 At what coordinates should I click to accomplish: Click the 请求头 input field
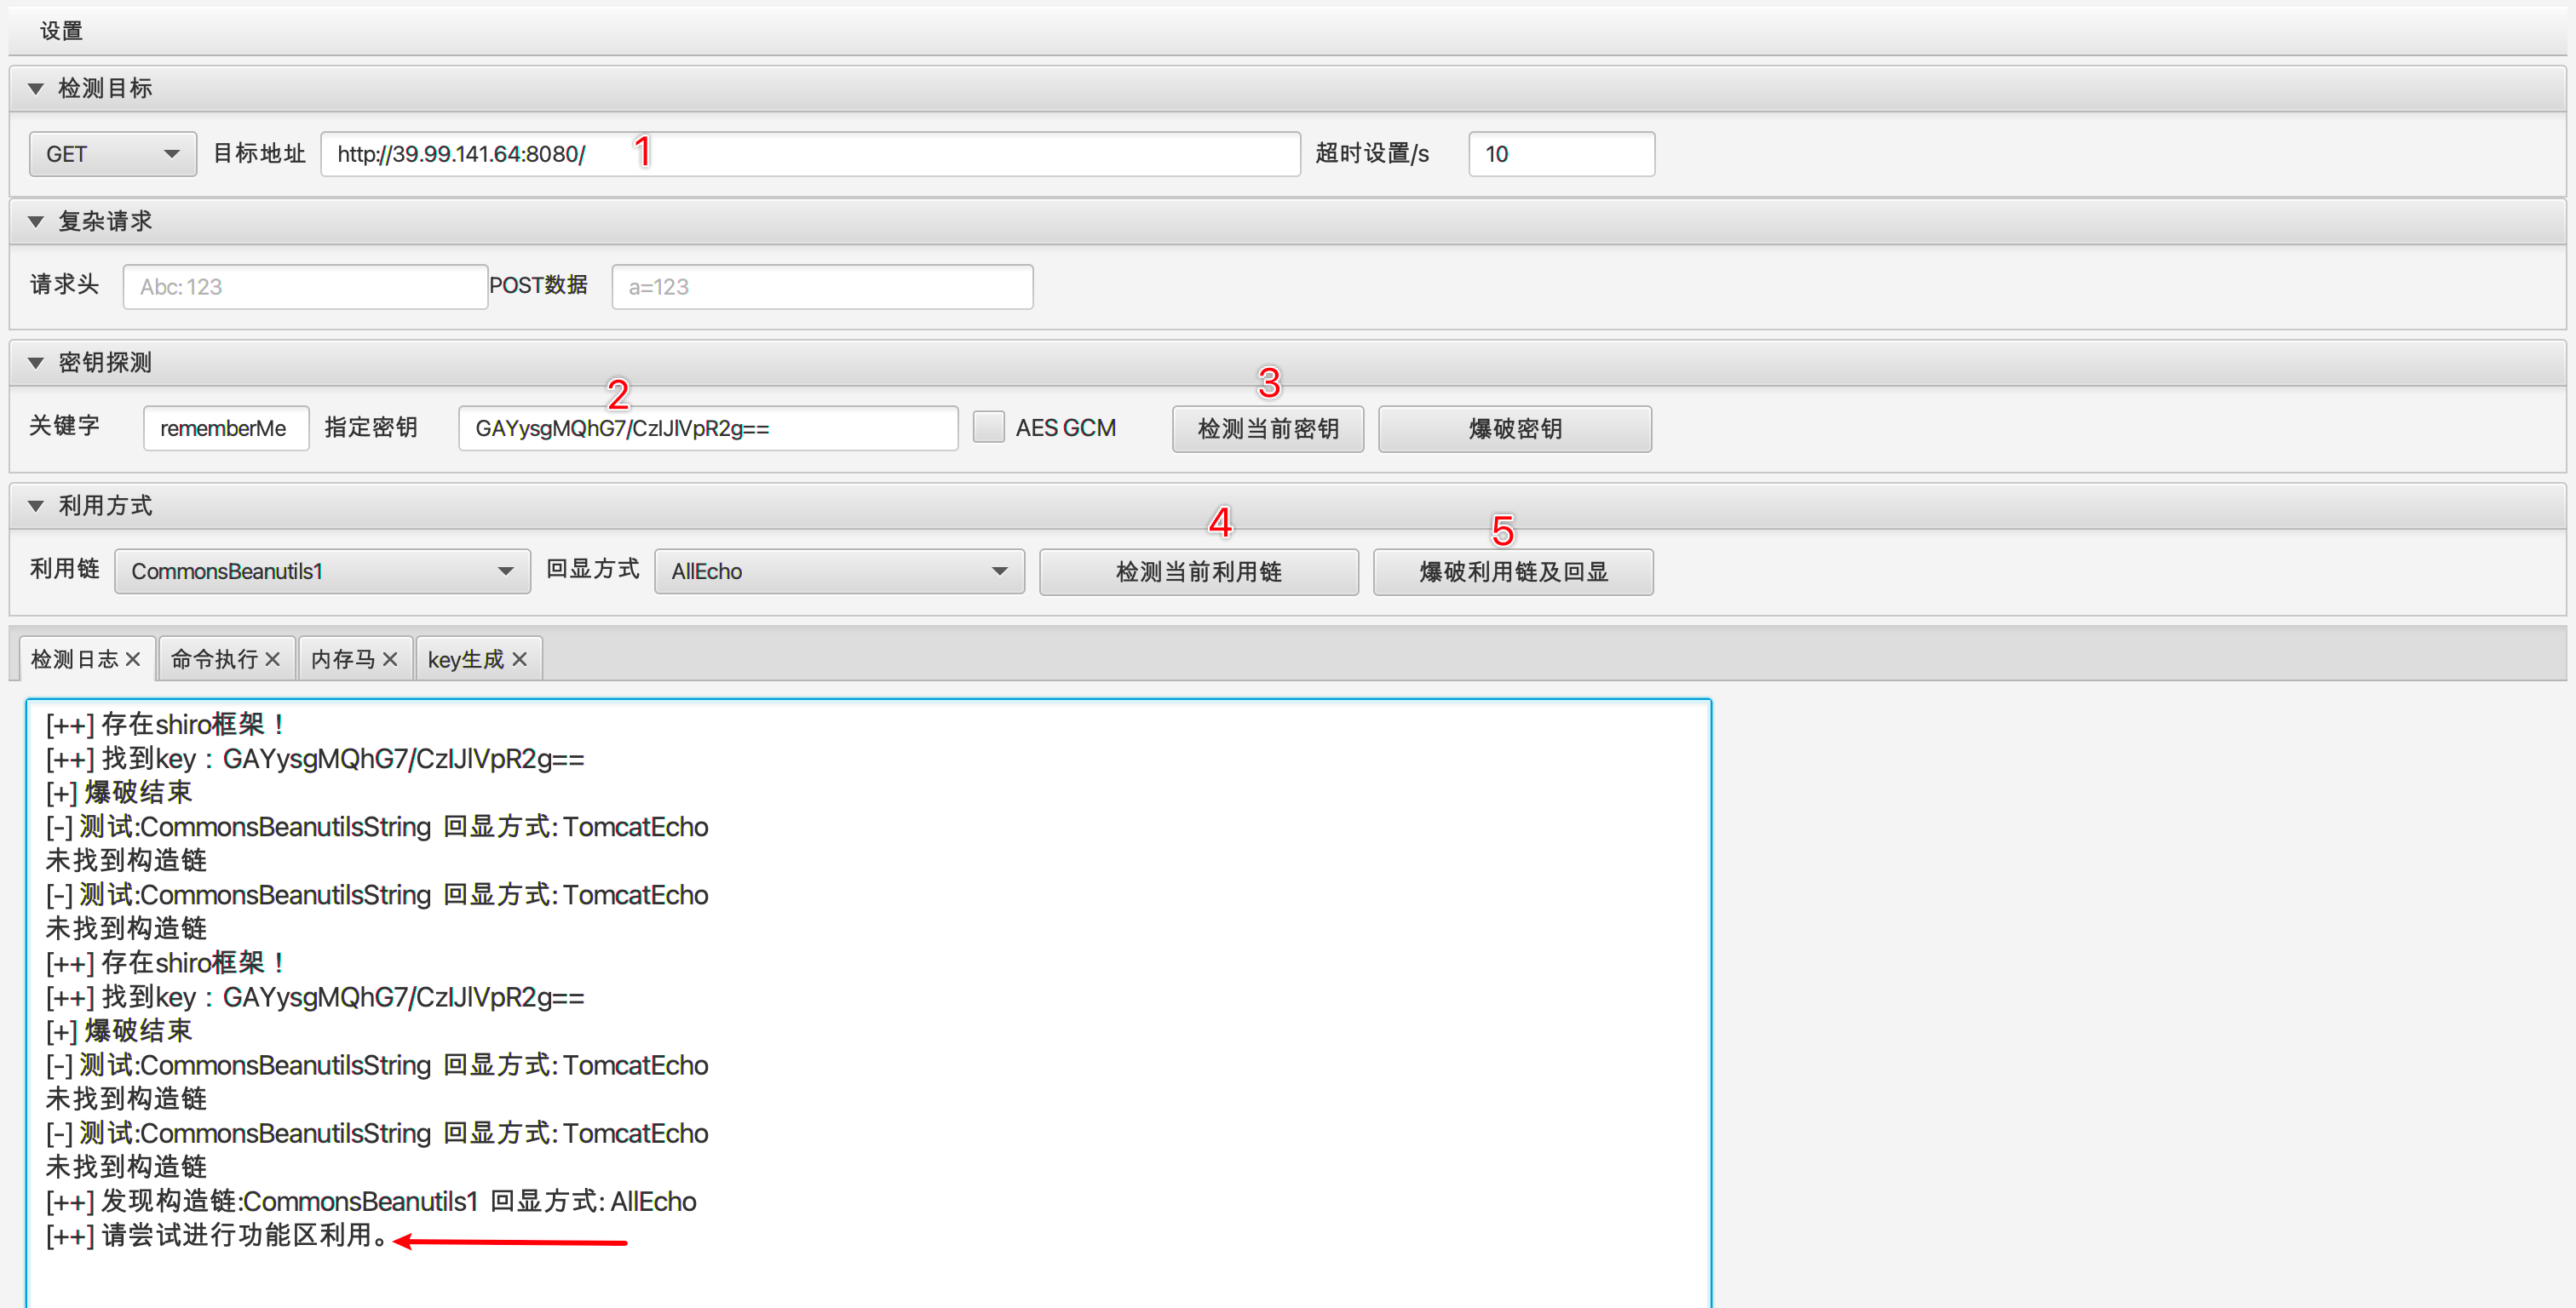[304, 287]
